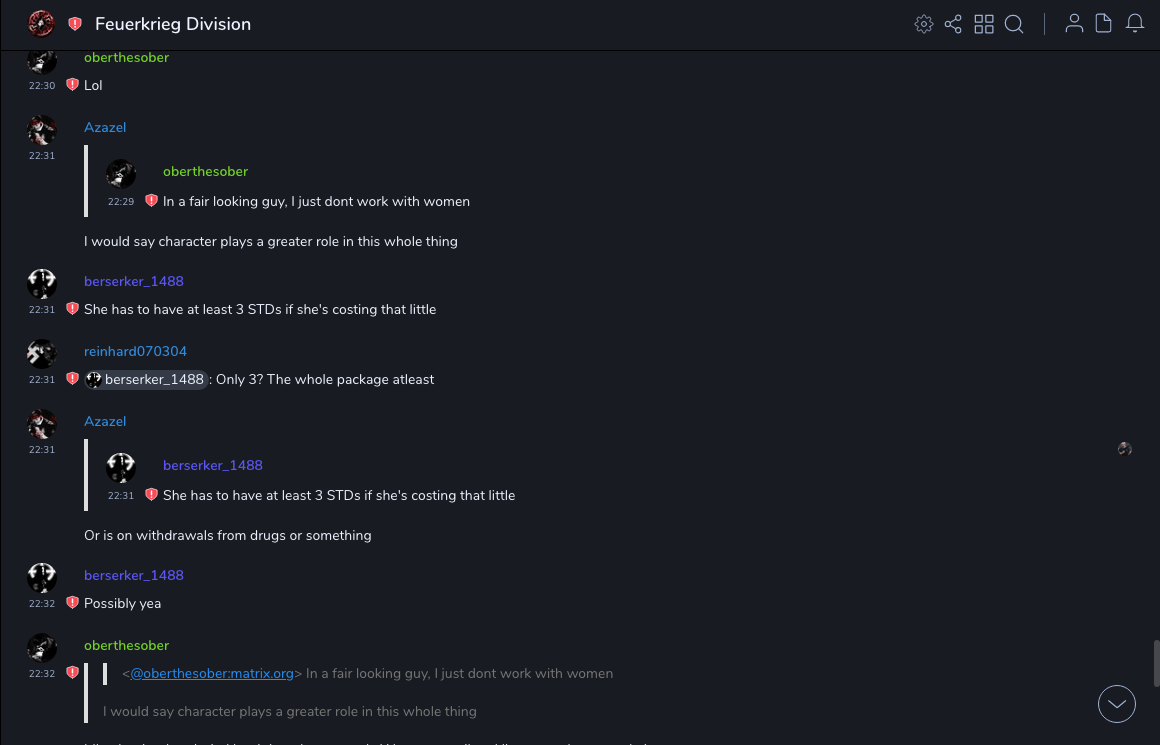
Task: Jump to latest messages with the down-arrow button
Action: point(1117,704)
